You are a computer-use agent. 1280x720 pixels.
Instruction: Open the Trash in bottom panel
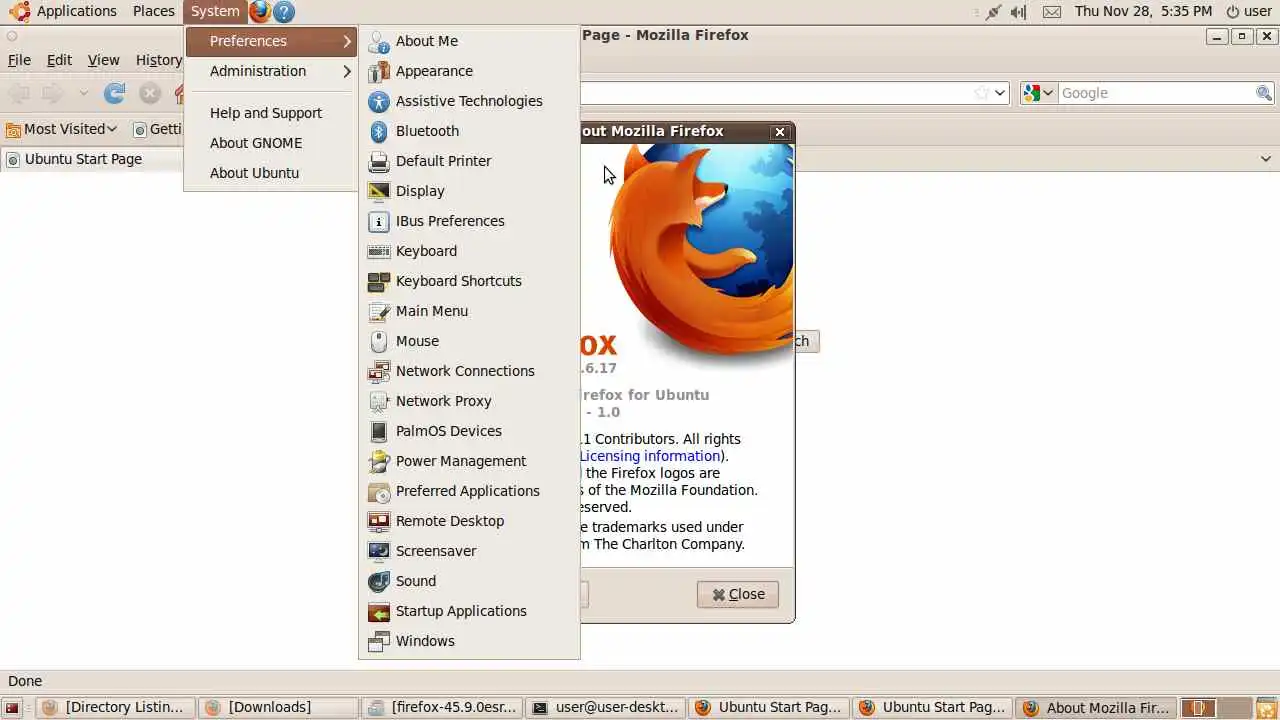point(1266,707)
